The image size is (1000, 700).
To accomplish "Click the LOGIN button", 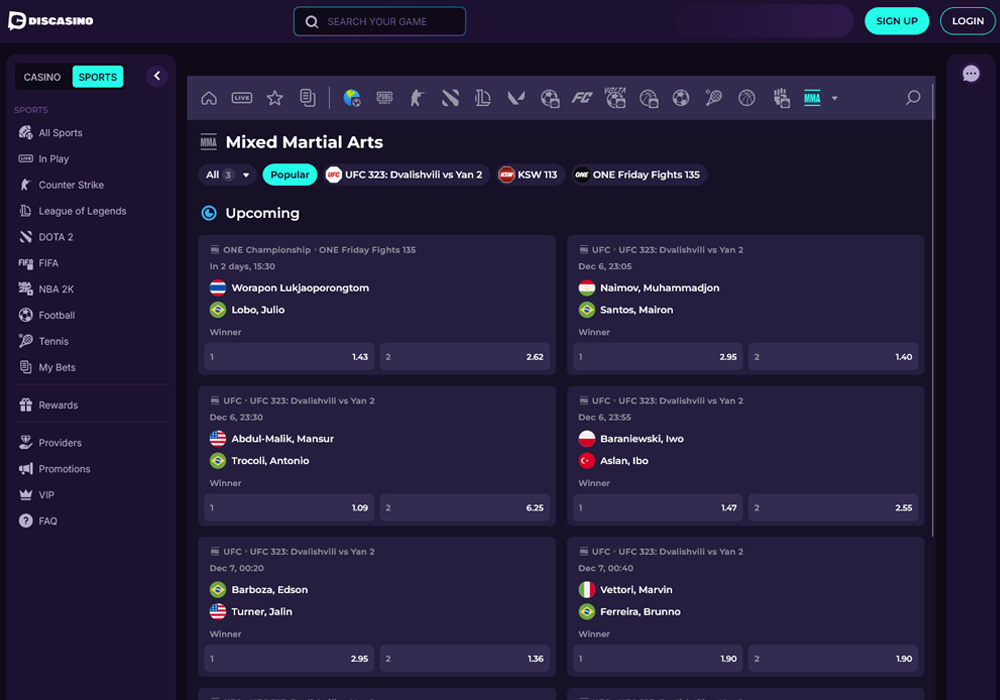I will pos(967,21).
